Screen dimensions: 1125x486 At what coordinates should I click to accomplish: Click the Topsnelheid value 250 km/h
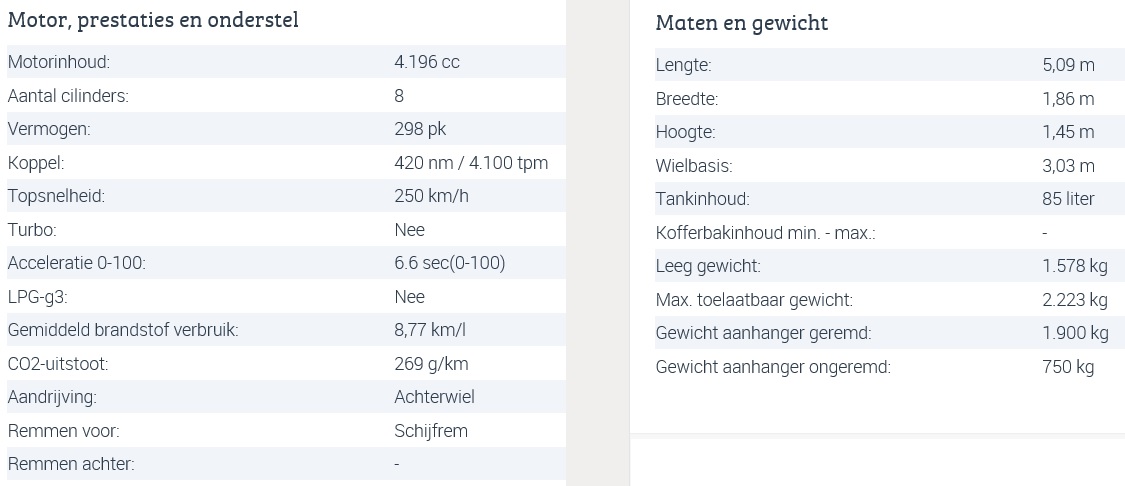click(431, 196)
